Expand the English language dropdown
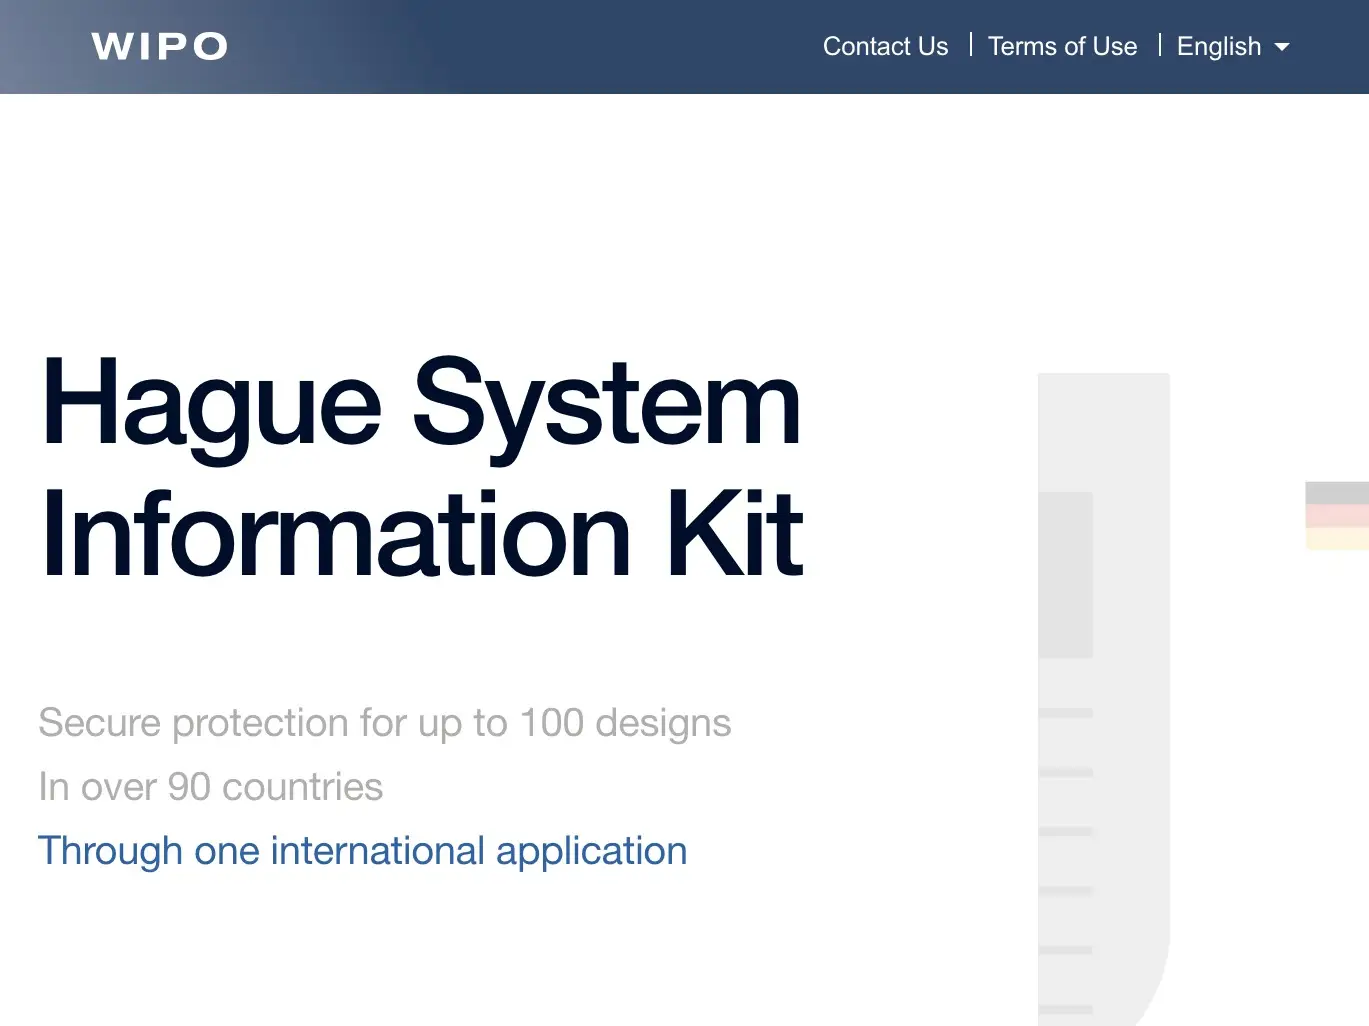The image size is (1369, 1026). pyautogui.click(x=1233, y=46)
